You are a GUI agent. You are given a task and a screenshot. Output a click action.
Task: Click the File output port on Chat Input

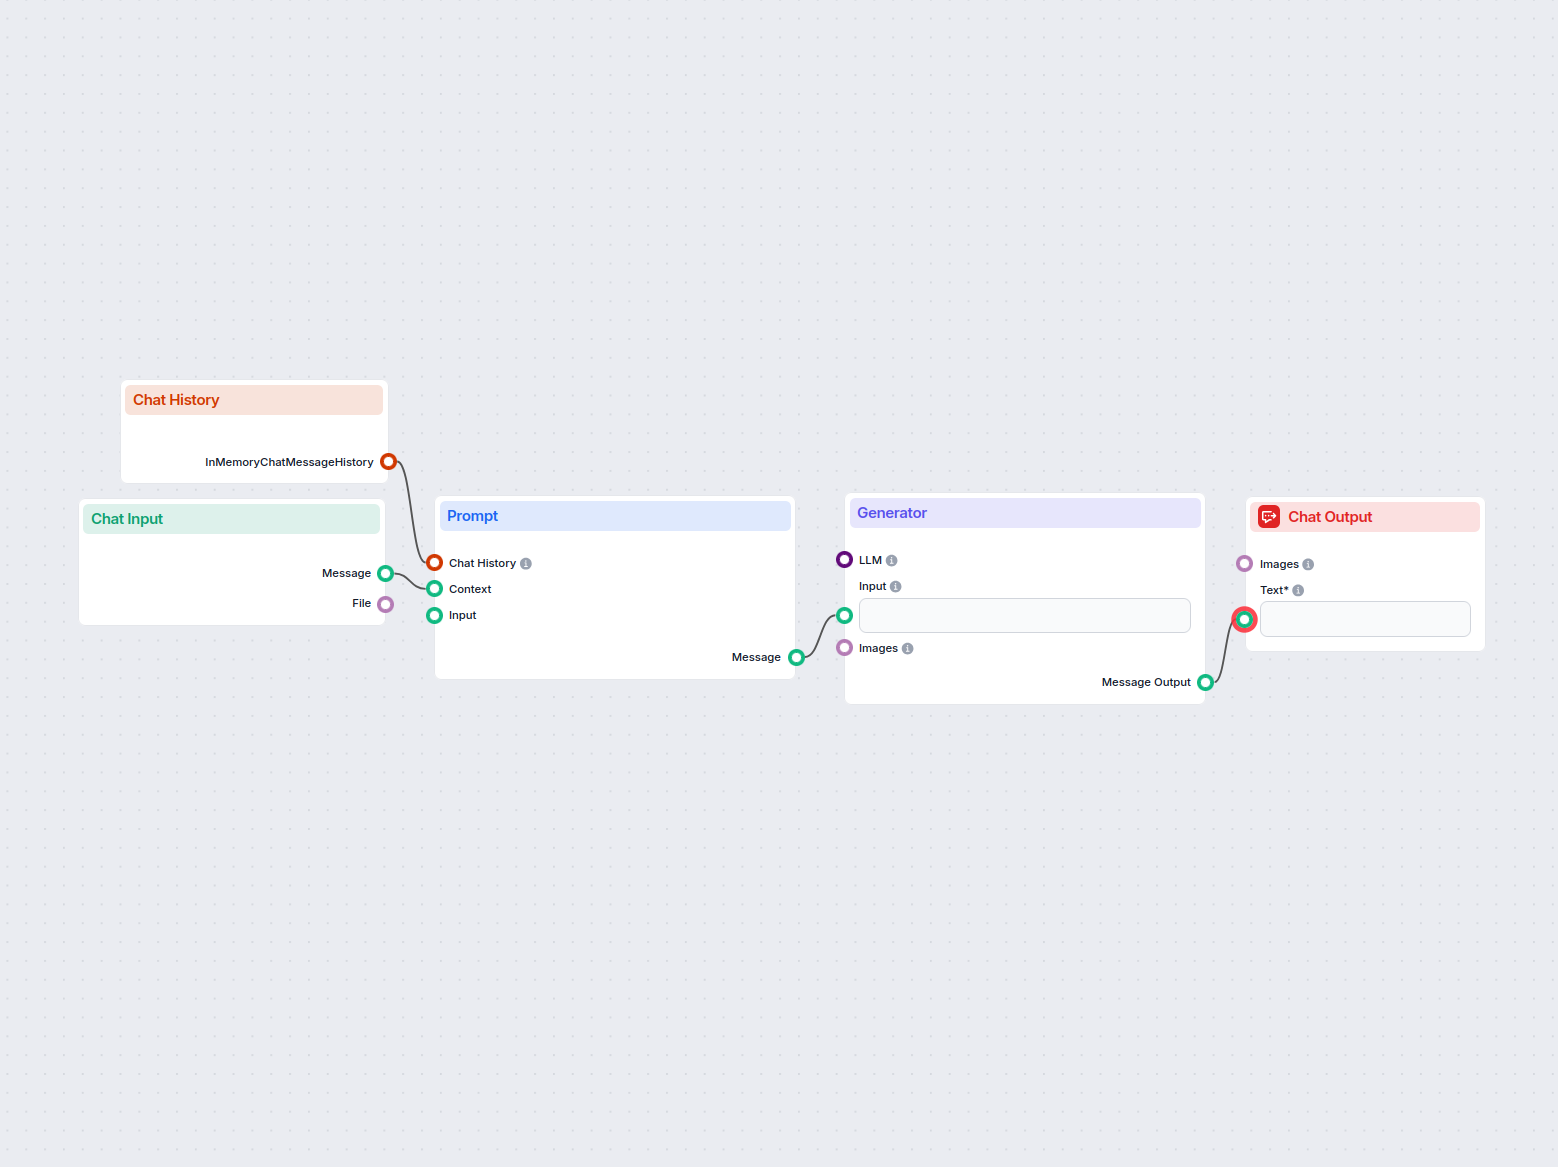pyautogui.click(x=386, y=603)
